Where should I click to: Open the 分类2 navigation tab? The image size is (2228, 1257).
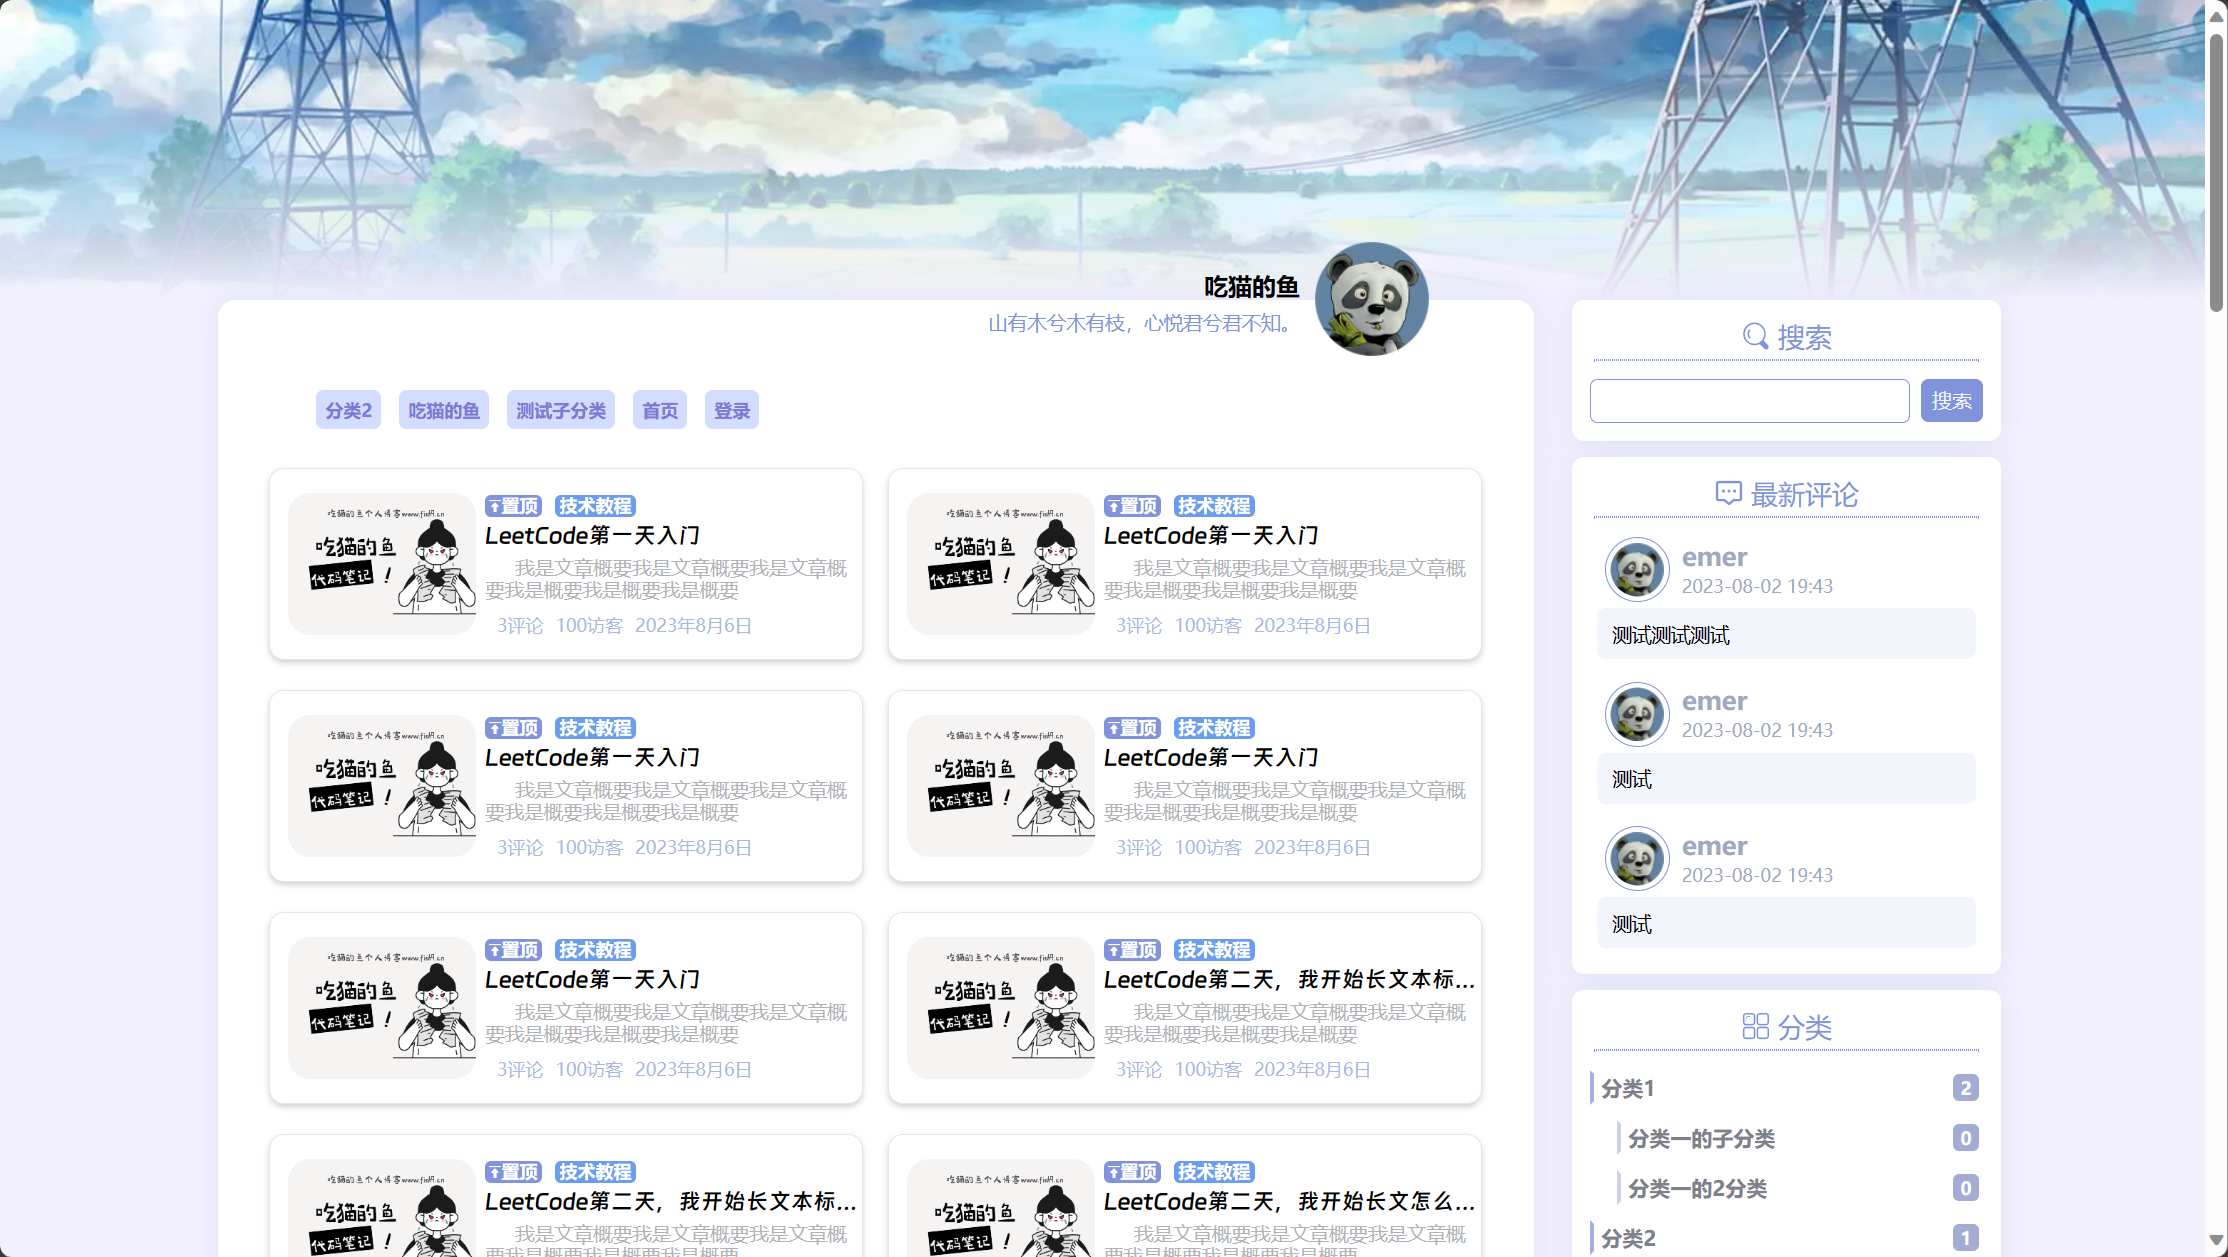point(348,410)
